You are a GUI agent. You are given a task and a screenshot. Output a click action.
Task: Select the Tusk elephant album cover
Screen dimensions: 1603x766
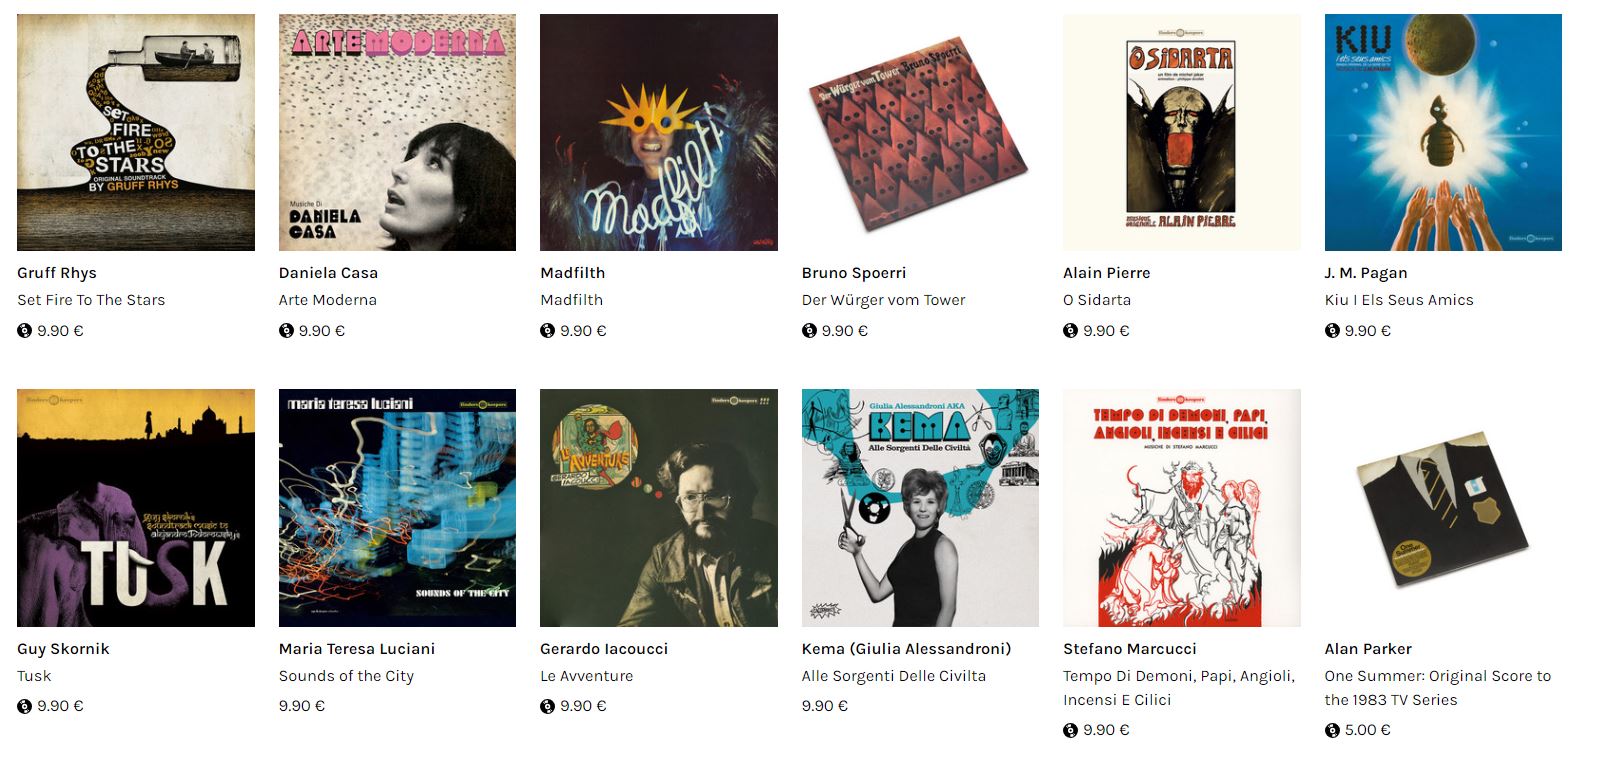[x=136, y=508]
